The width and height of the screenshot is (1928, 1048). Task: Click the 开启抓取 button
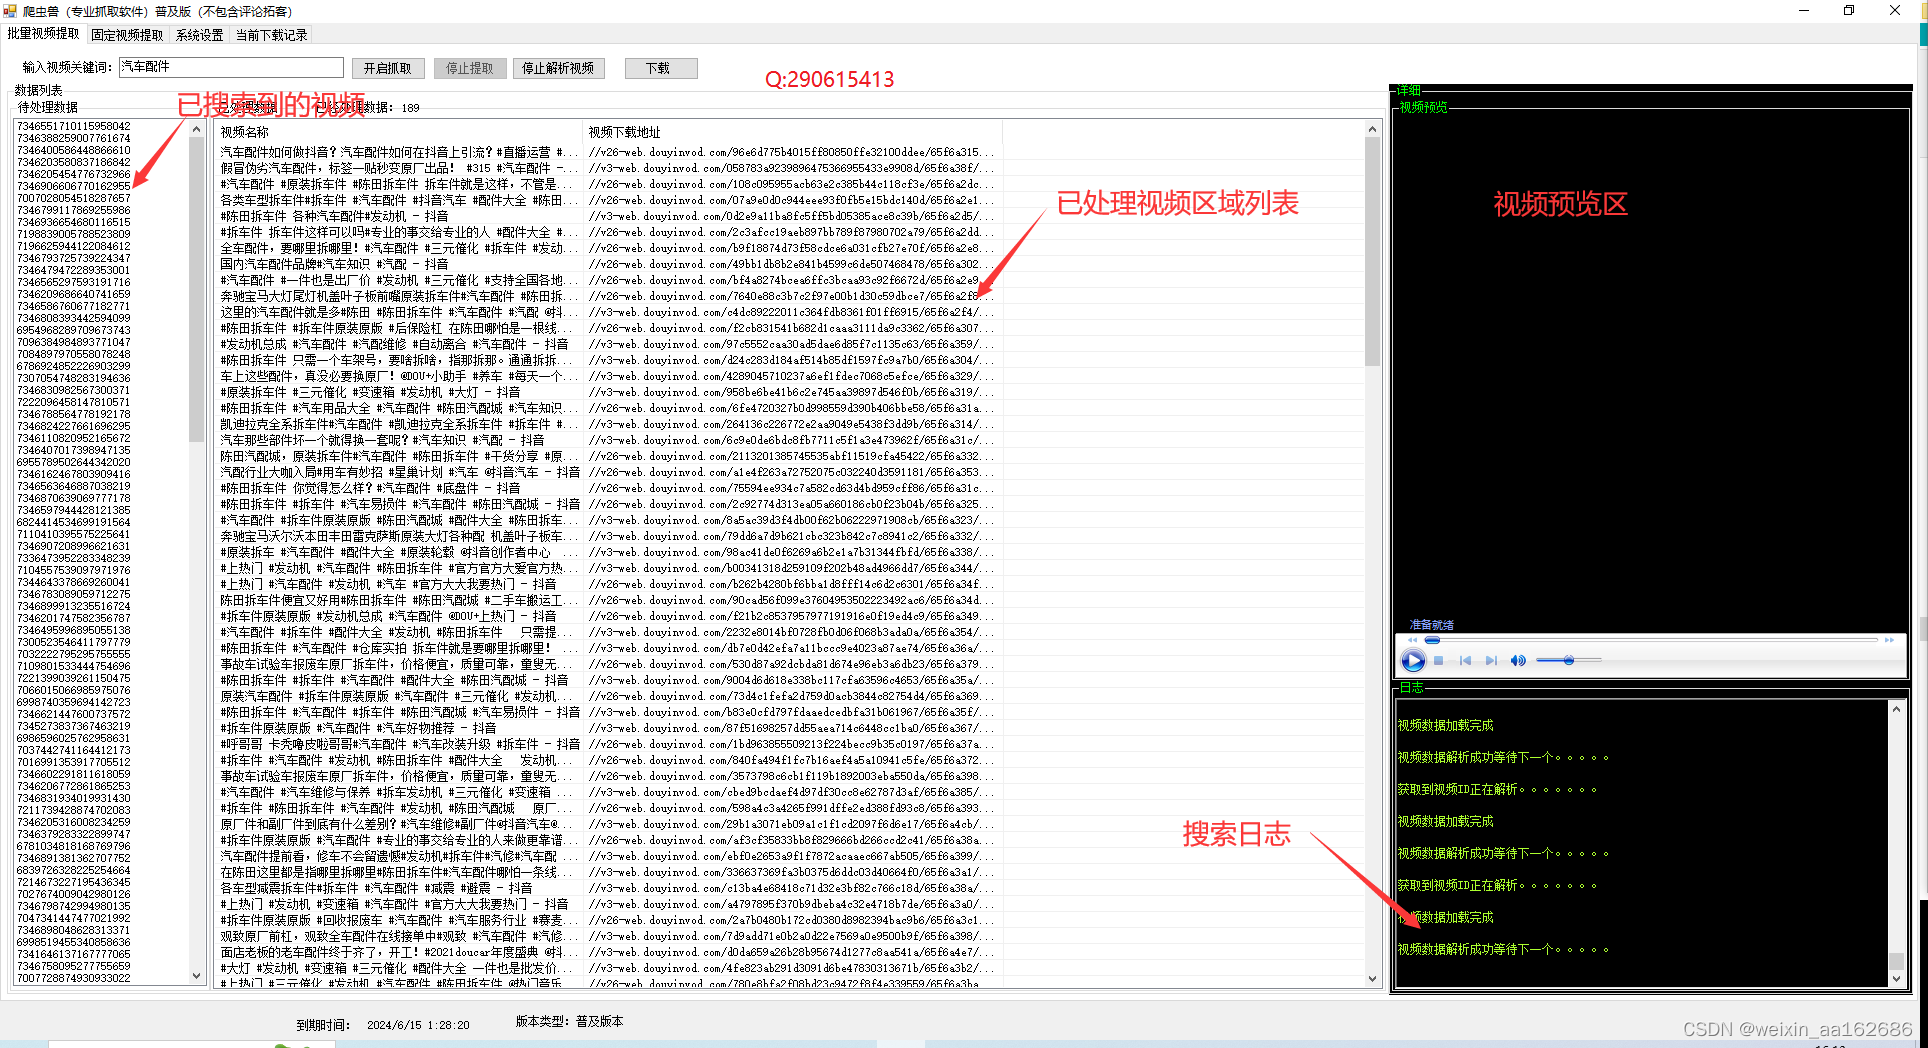(x=387, y=68)
